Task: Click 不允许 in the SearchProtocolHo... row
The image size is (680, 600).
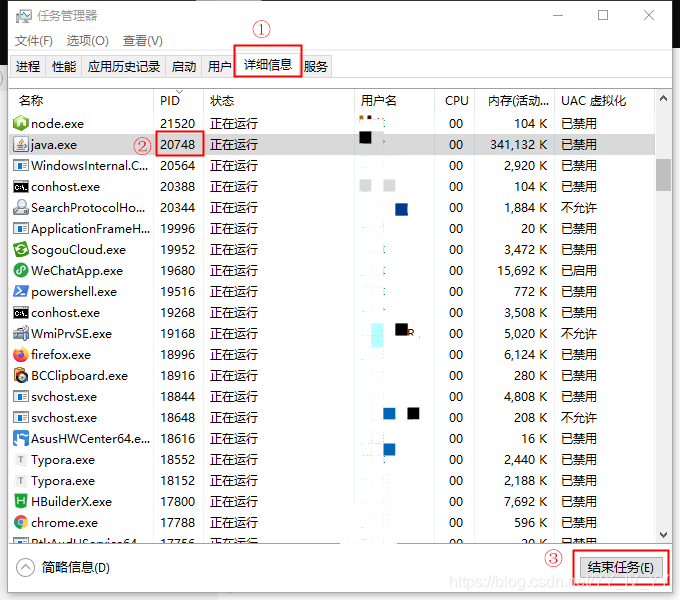Action: [579, 208]
